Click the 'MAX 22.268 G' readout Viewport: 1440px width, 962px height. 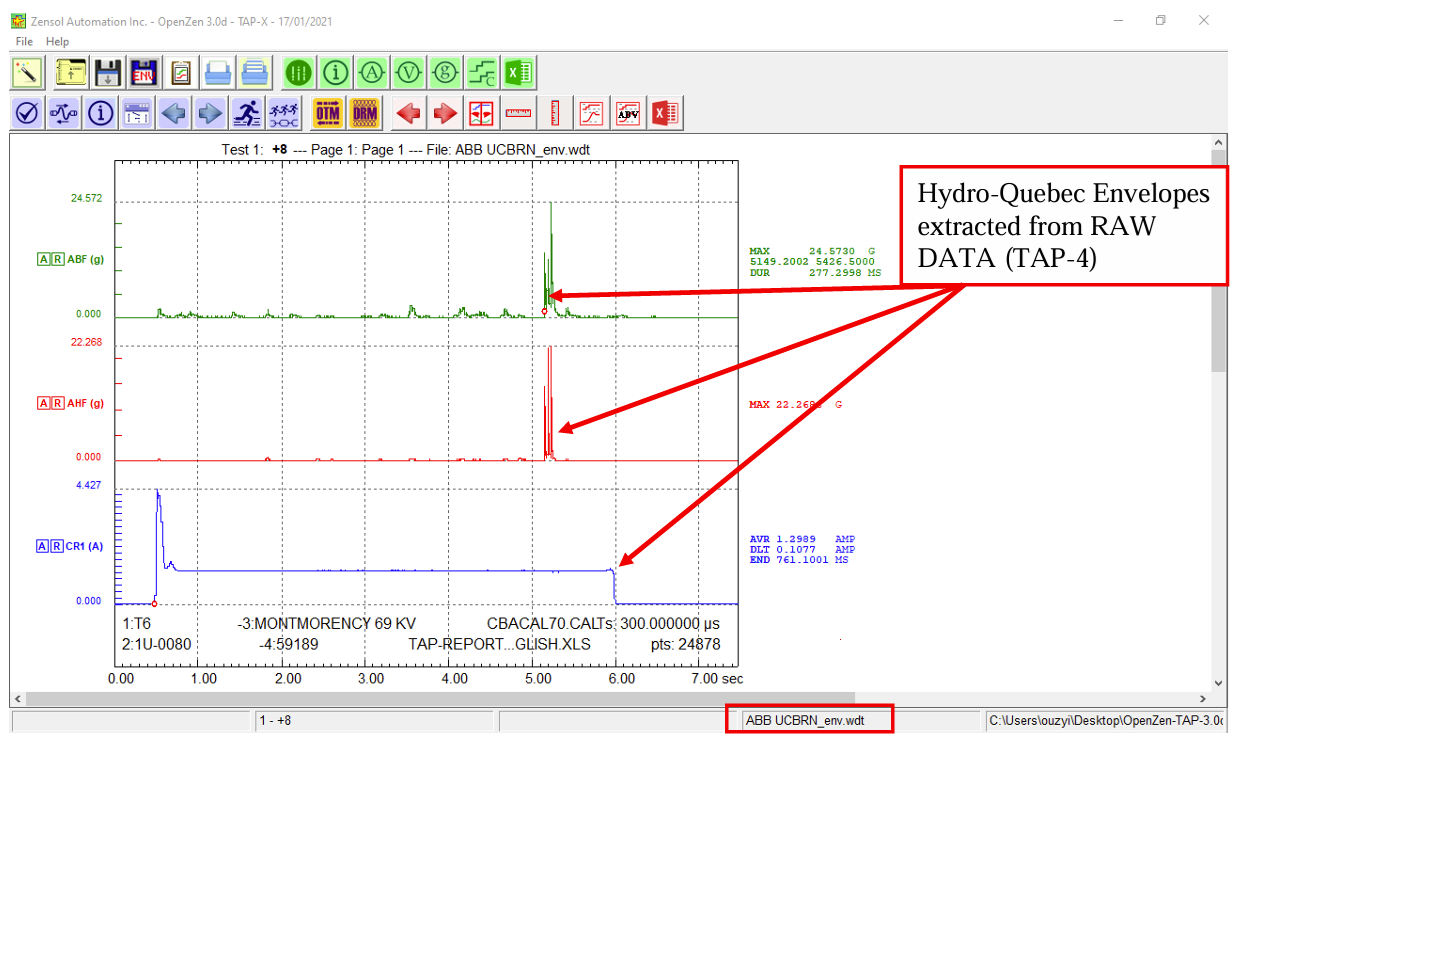pyautogui.click(x=796, y=405)
